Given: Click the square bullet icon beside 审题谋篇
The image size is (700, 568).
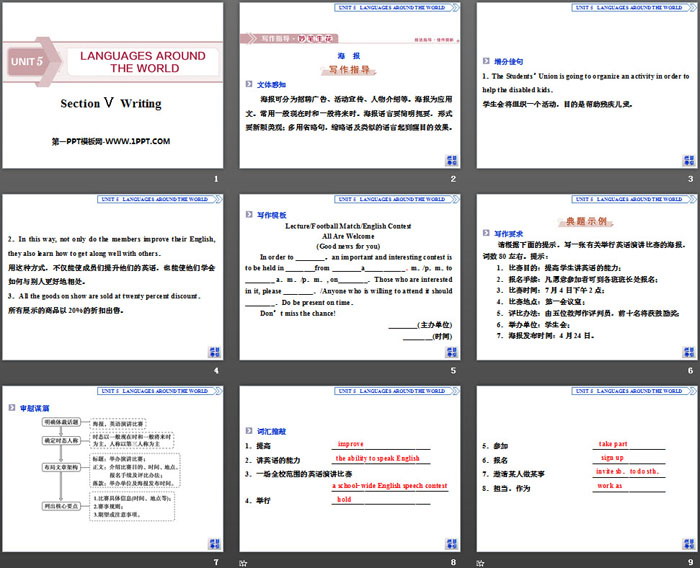Looking at the screenshot, I should (x=12, y=407).
